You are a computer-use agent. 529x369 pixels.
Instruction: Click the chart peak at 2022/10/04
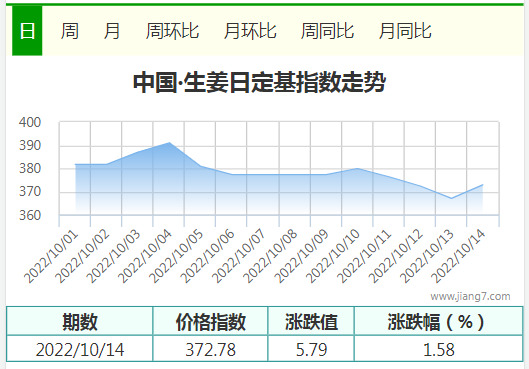coord(169,143)
